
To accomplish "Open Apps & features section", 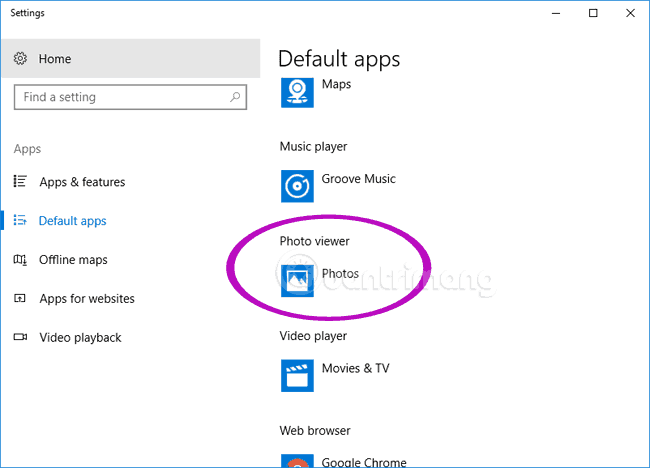I will pos(82,182).
